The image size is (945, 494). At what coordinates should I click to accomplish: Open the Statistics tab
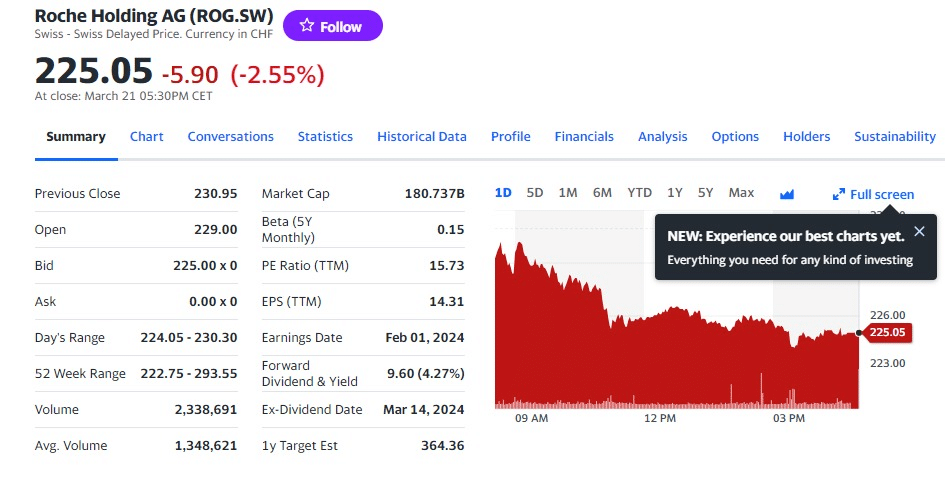pyautogui.click(x=325, y=137)
